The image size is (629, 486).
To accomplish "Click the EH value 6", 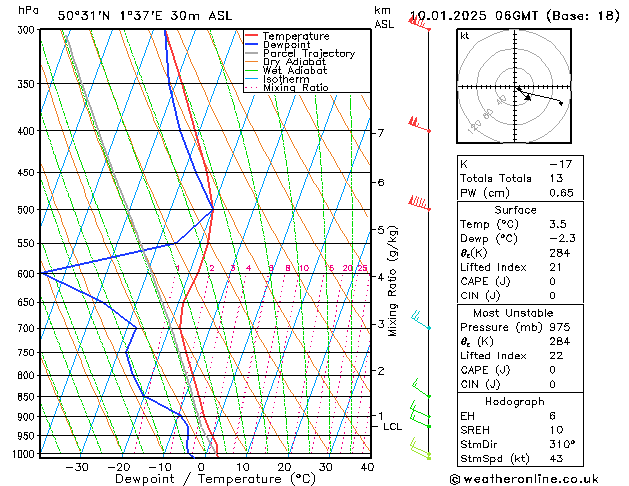I will 552,415.
